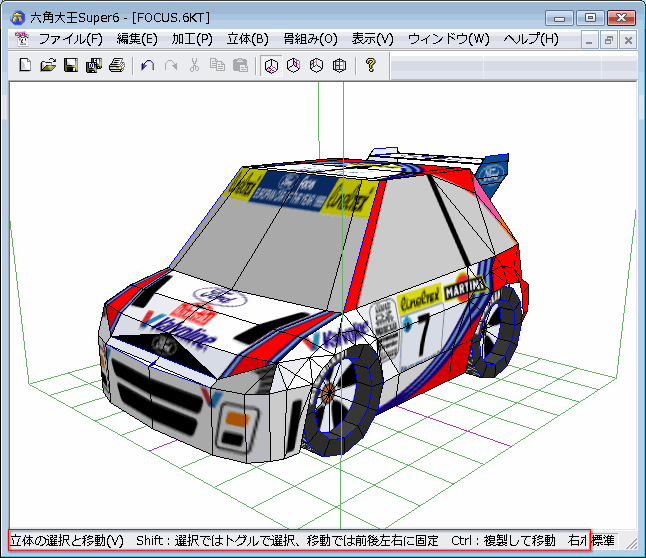Switch to the second cube view-mode icon
Screen dimensions: 646x558
pyautogui.click(x=293, y=66)
